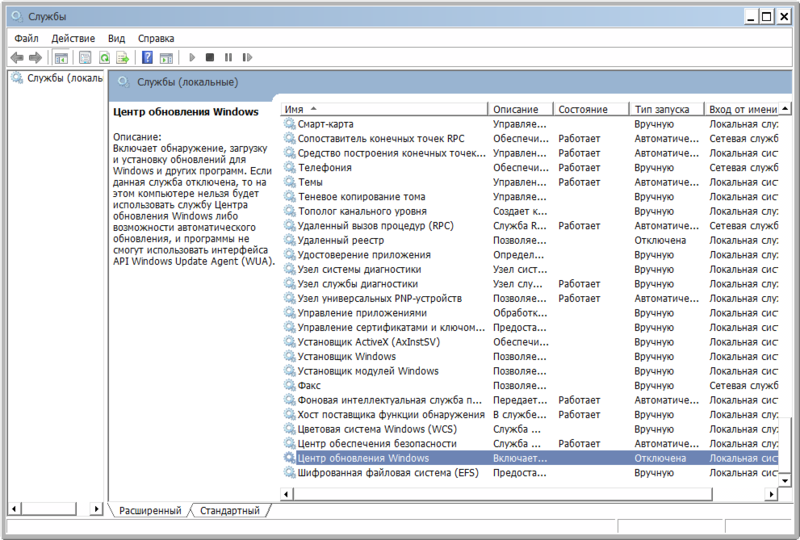Click list vertical scrollbar down arrow
This screenshot has height=540, width=800.
tap(785, 480)
